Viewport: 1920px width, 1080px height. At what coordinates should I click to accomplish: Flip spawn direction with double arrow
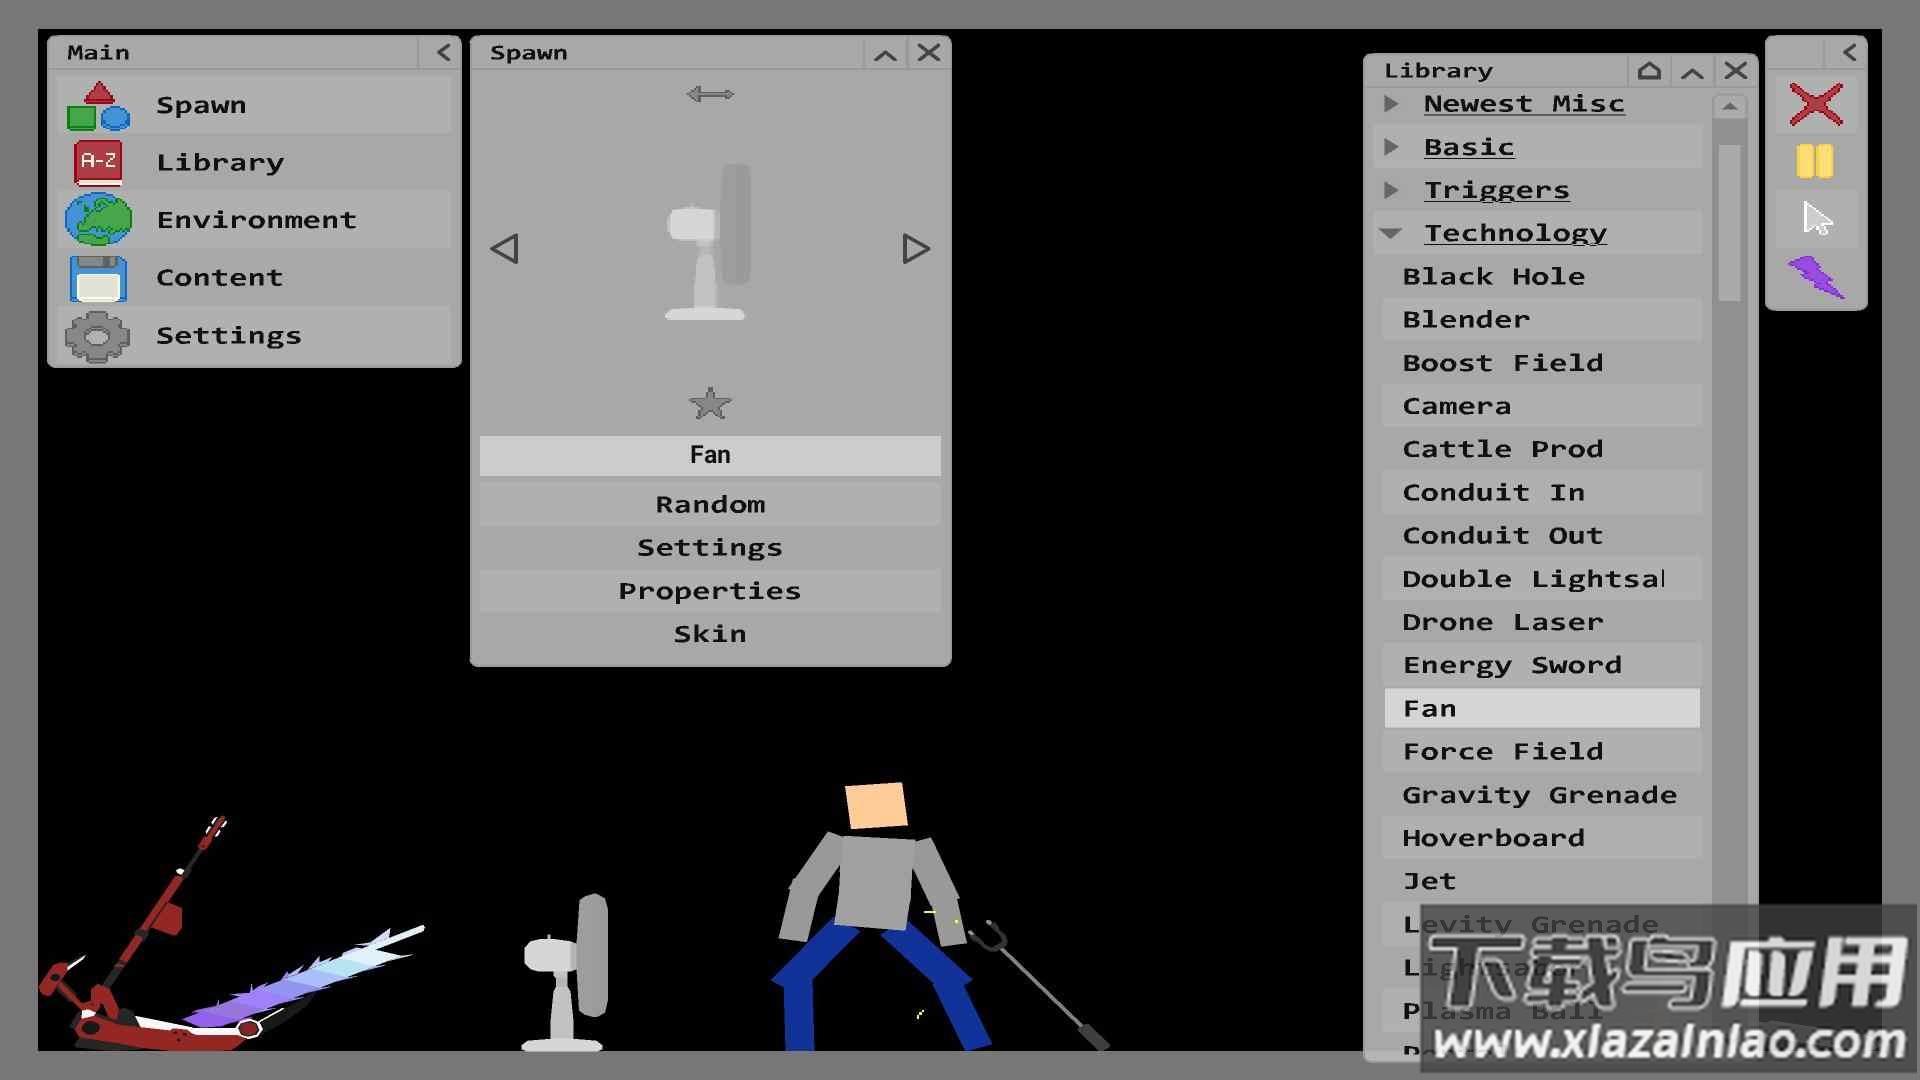click(x=710, y=94)
